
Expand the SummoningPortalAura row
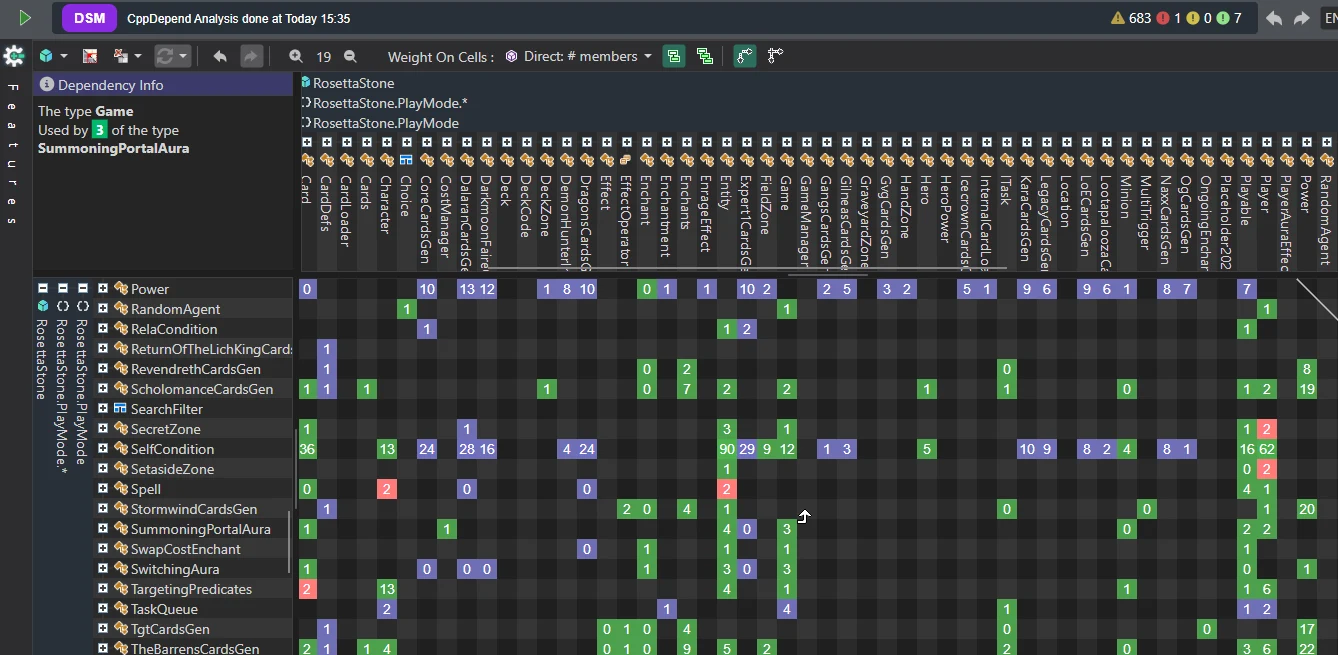coord(102,529)
